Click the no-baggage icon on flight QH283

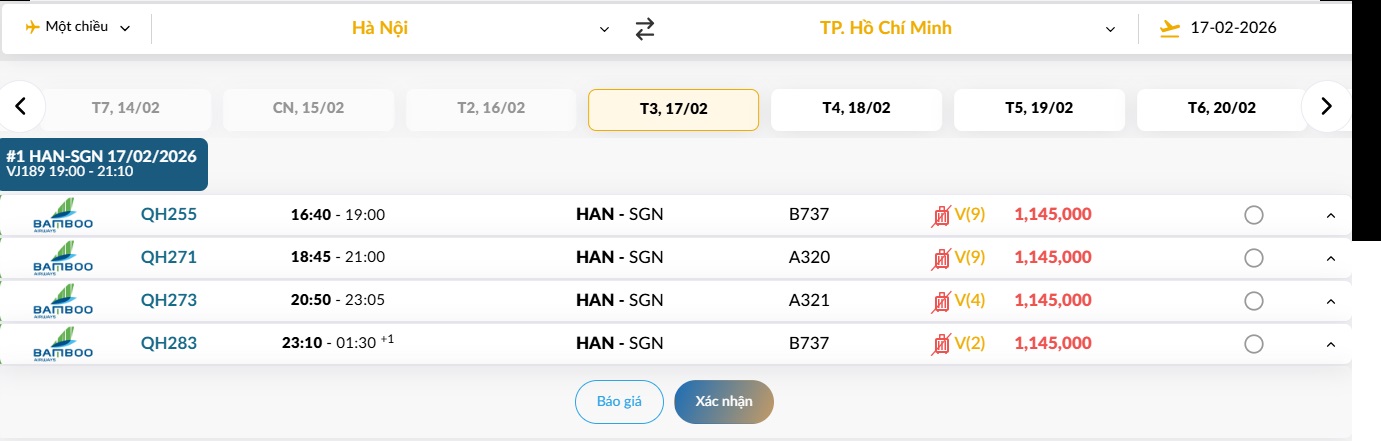coord(940,344)
